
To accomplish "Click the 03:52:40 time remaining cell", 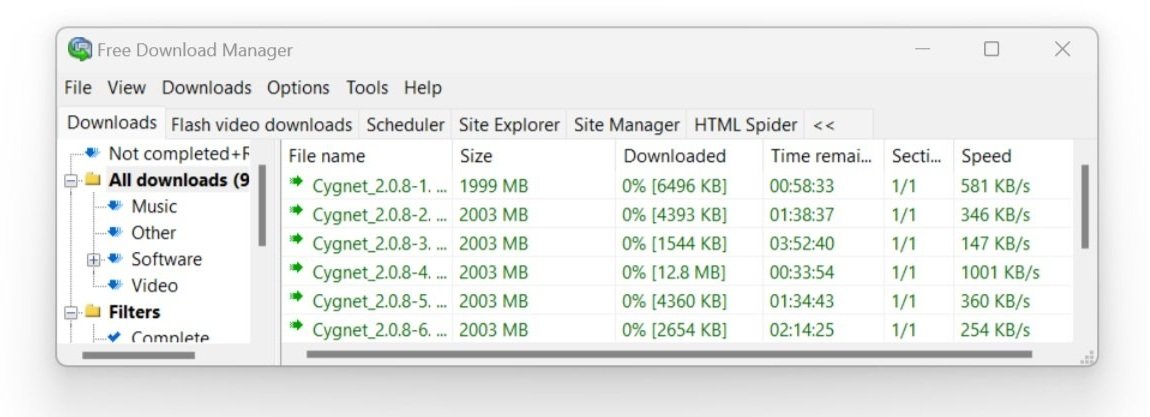I will [x=802, y=244].
